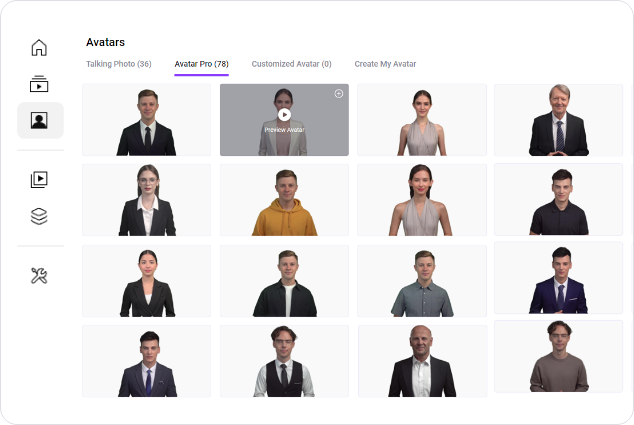
Task: Pick the man wearing vest and glasses
Action: click(x=284, y=361)
